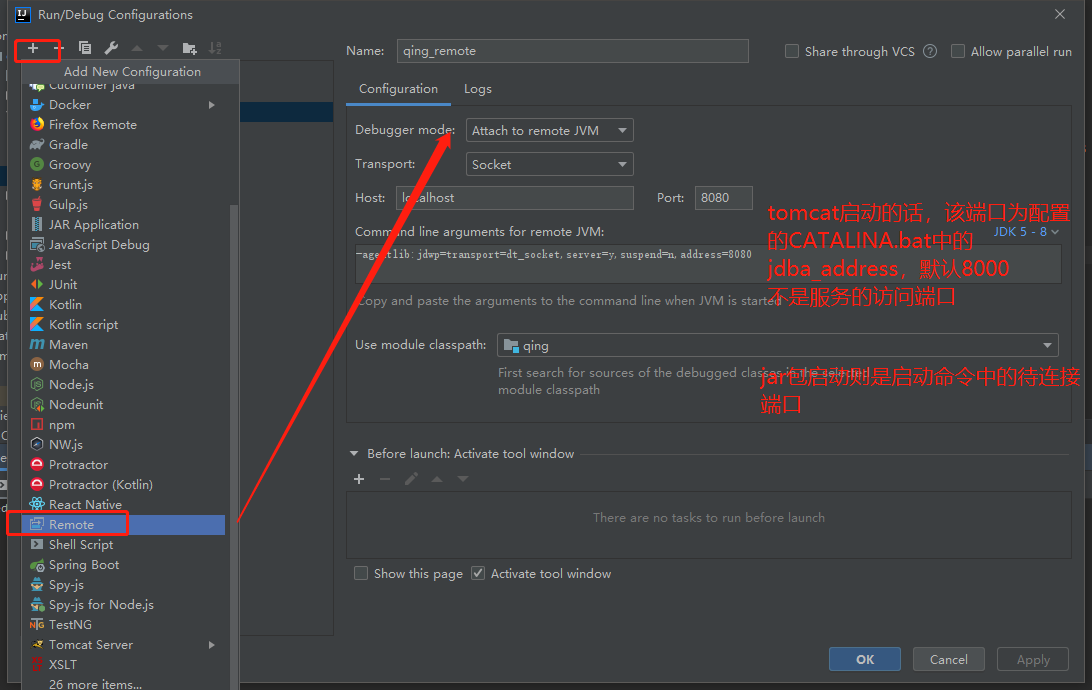Click the Cancel button
Viewport: 1092px width, 690px height.
(x=948, y=659)
